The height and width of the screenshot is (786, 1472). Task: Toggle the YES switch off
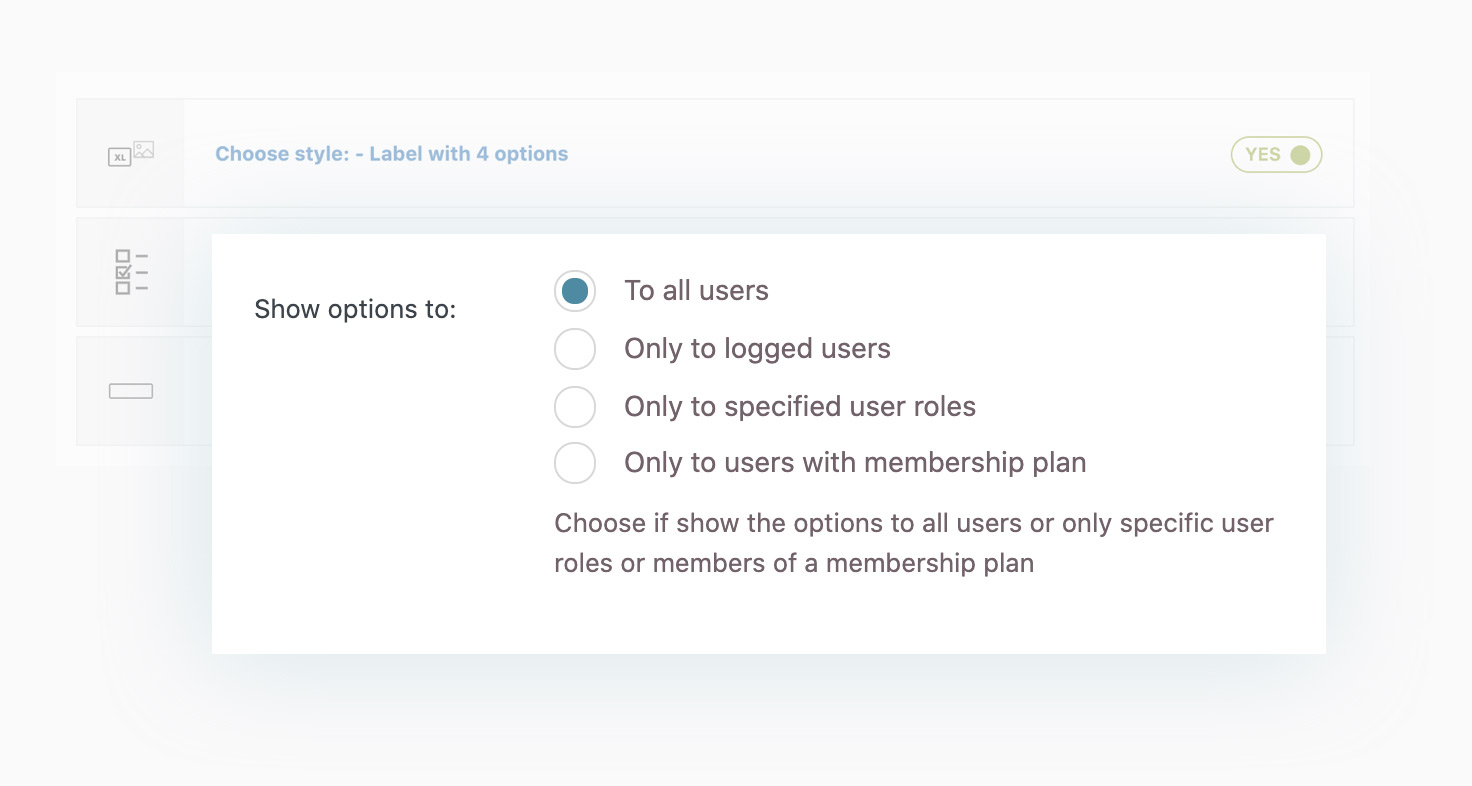(1276, 155)
